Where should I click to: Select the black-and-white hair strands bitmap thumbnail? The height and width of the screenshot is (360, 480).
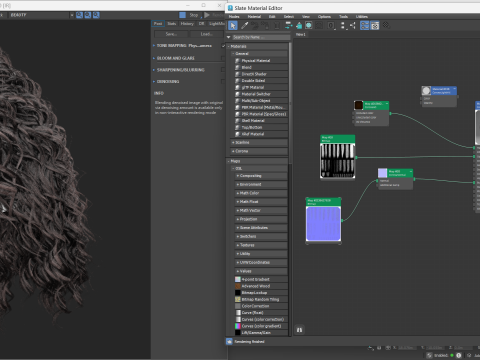pos(338,161)
